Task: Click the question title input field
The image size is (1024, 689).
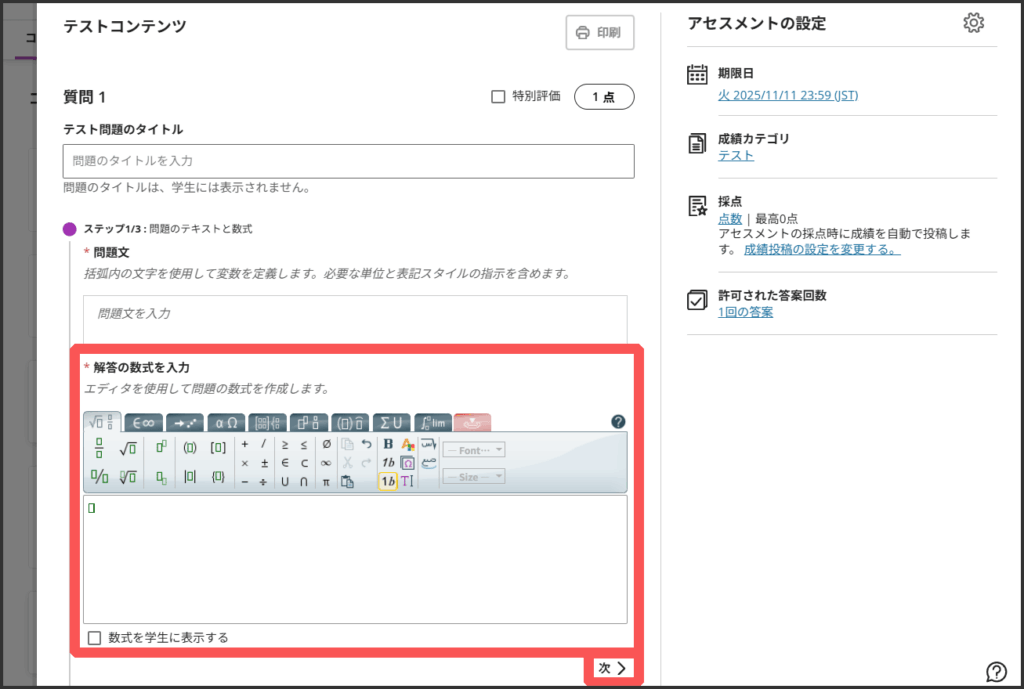Action: pyautogui.click(x=348, y=161)
